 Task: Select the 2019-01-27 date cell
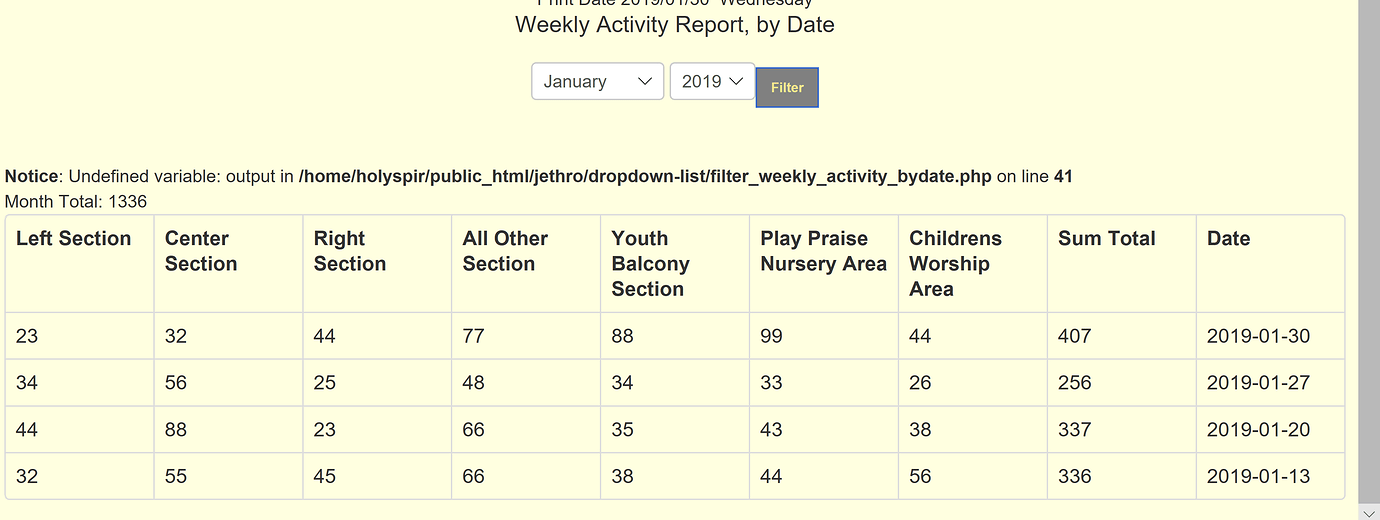(1258, 383)
